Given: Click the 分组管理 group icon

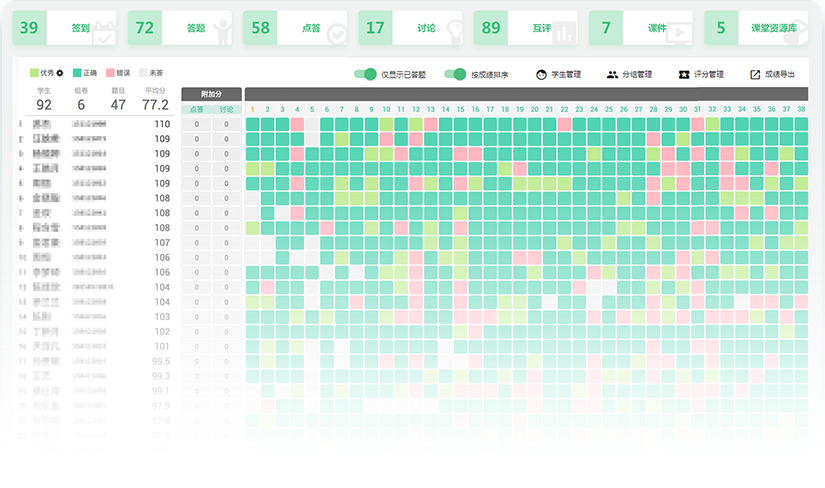Looking at the screenshot, I should coord(612,74).
